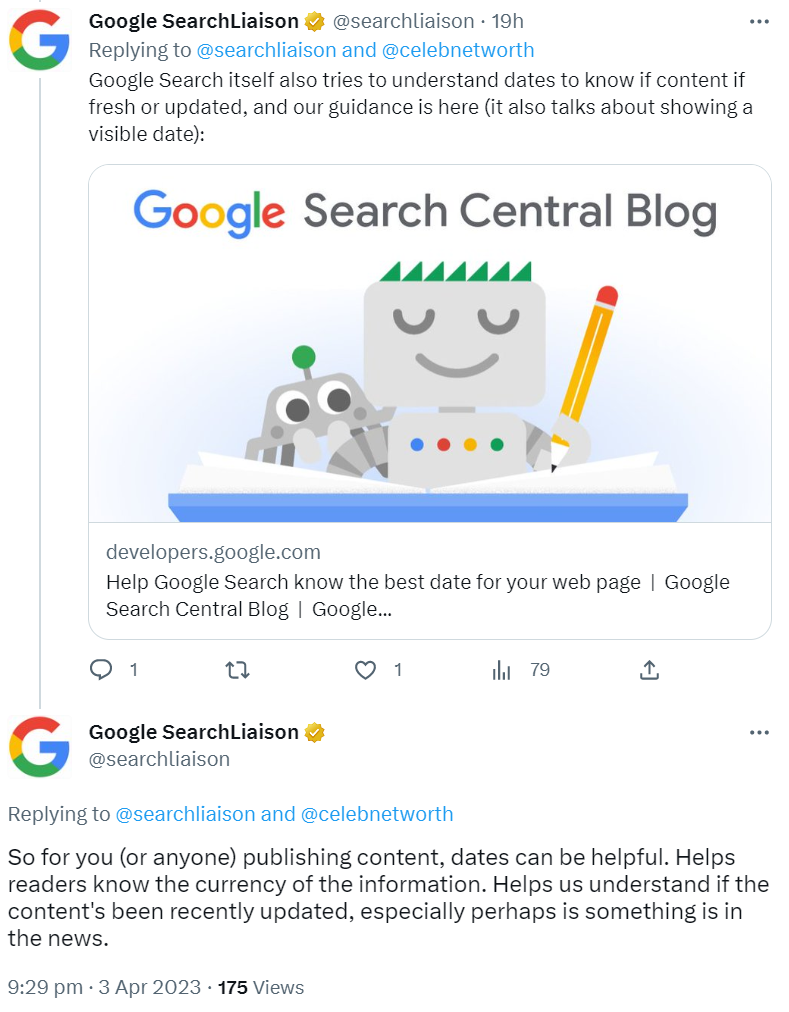
Task: Click the views analytics bar icon
Action: (501, 670)
